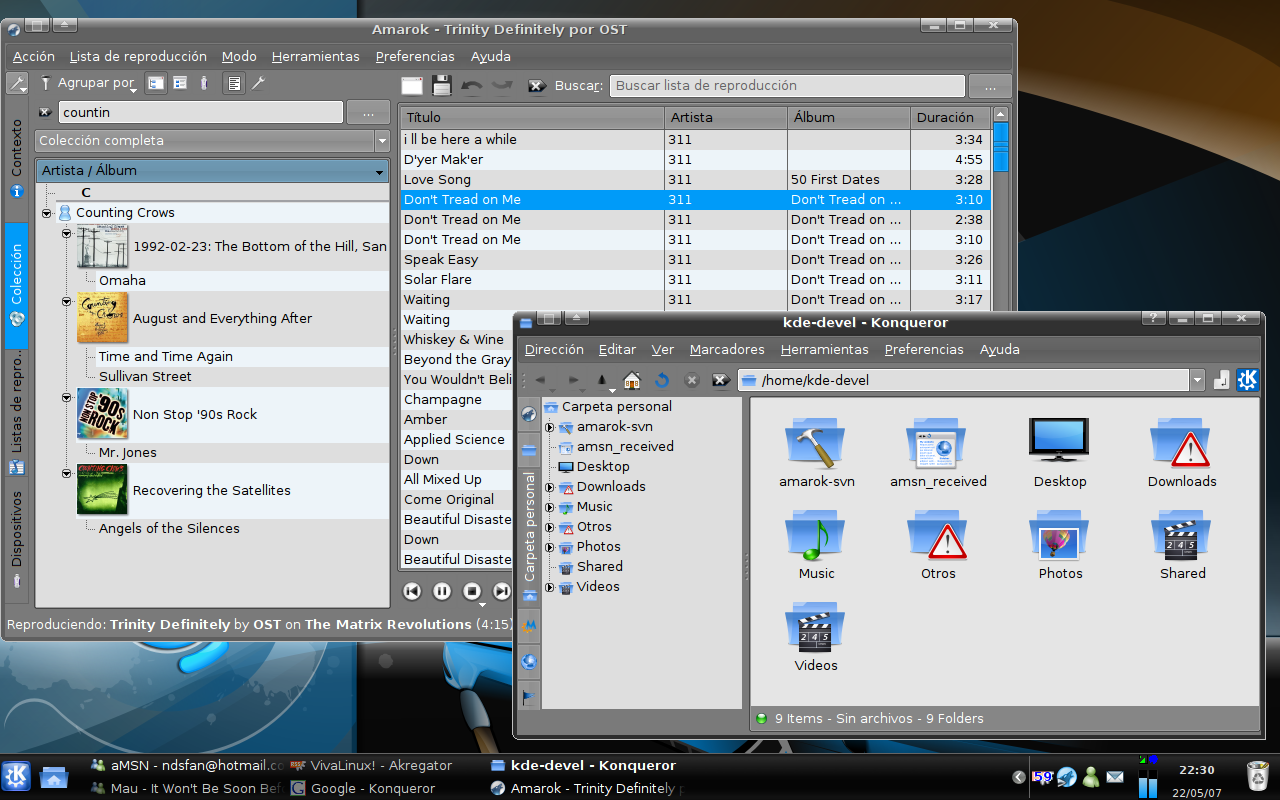Go back in Konqueror
The width and height of the screenshot is (1280, 800).
(541, 380)
